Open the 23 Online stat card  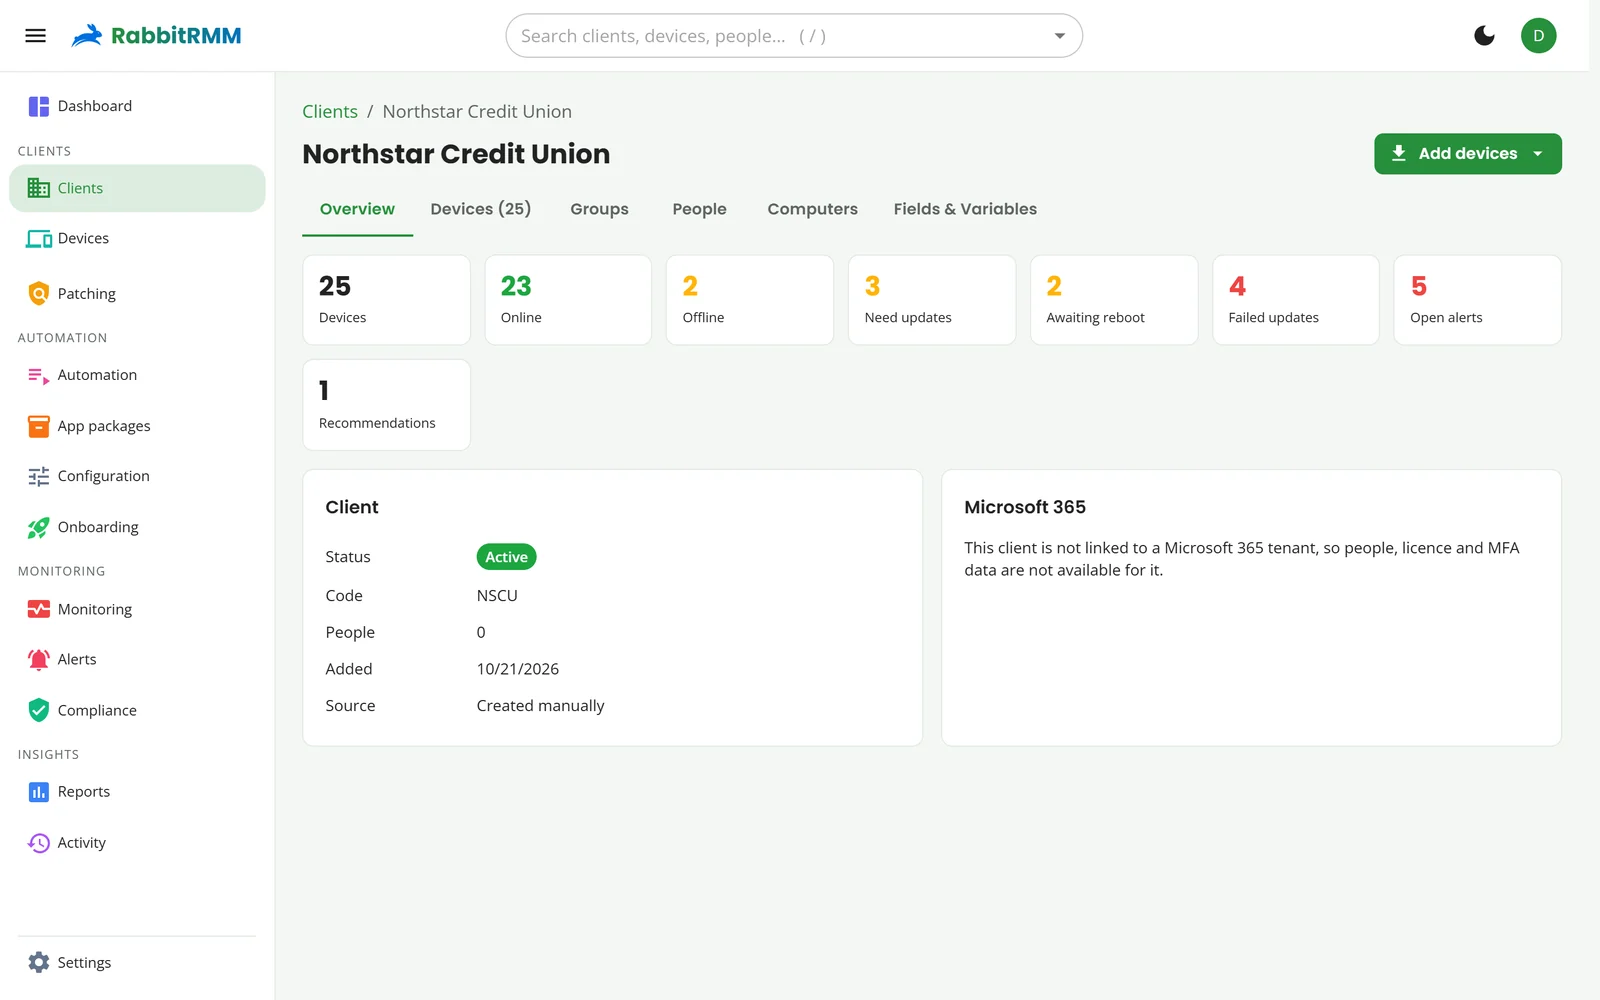(568, 300)
